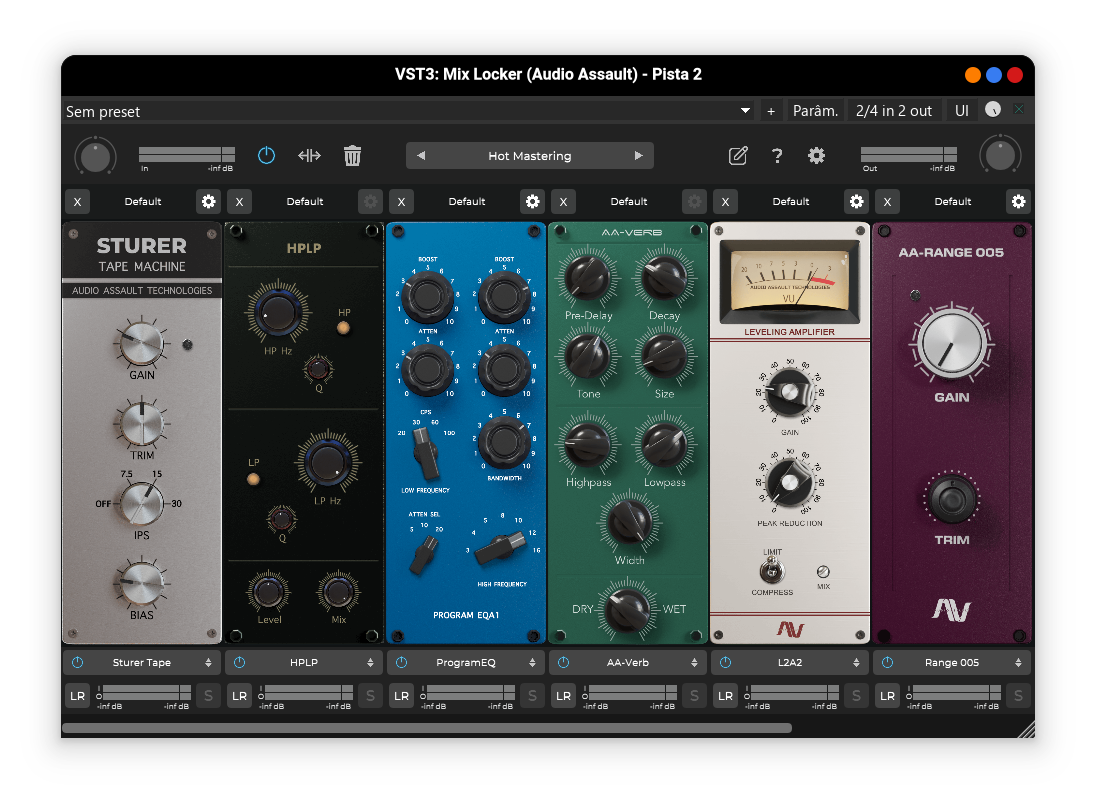Remove the HPLP module with X
The height and width of the screenshot is (805, 1096).
pyautogui.click(x=238, y=202)
